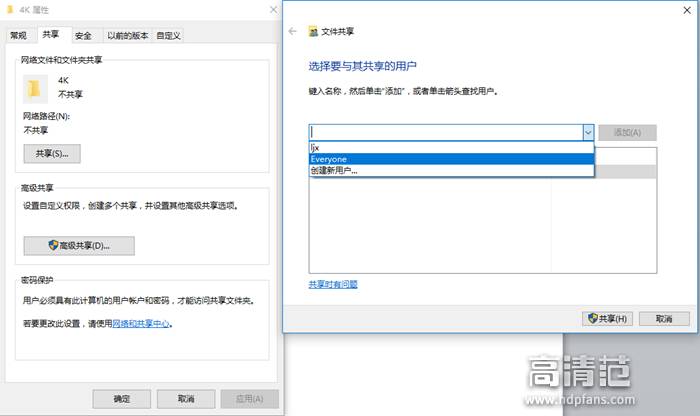Click the 文件共享 icon in the dialog header
This screenshot has width=700, height=416.
tap(313, 31)
